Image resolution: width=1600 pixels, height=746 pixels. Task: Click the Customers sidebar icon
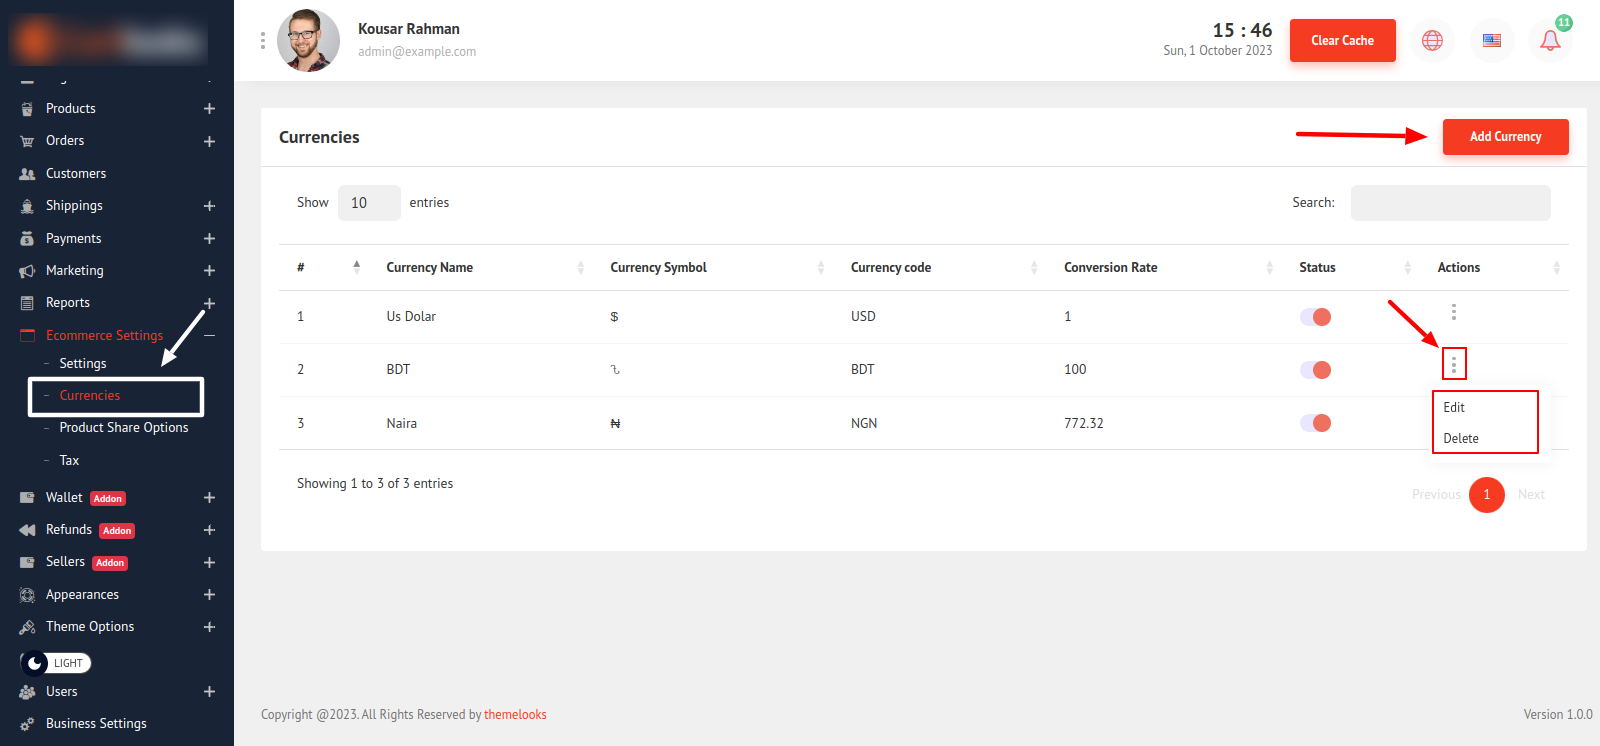click(27, 174)
